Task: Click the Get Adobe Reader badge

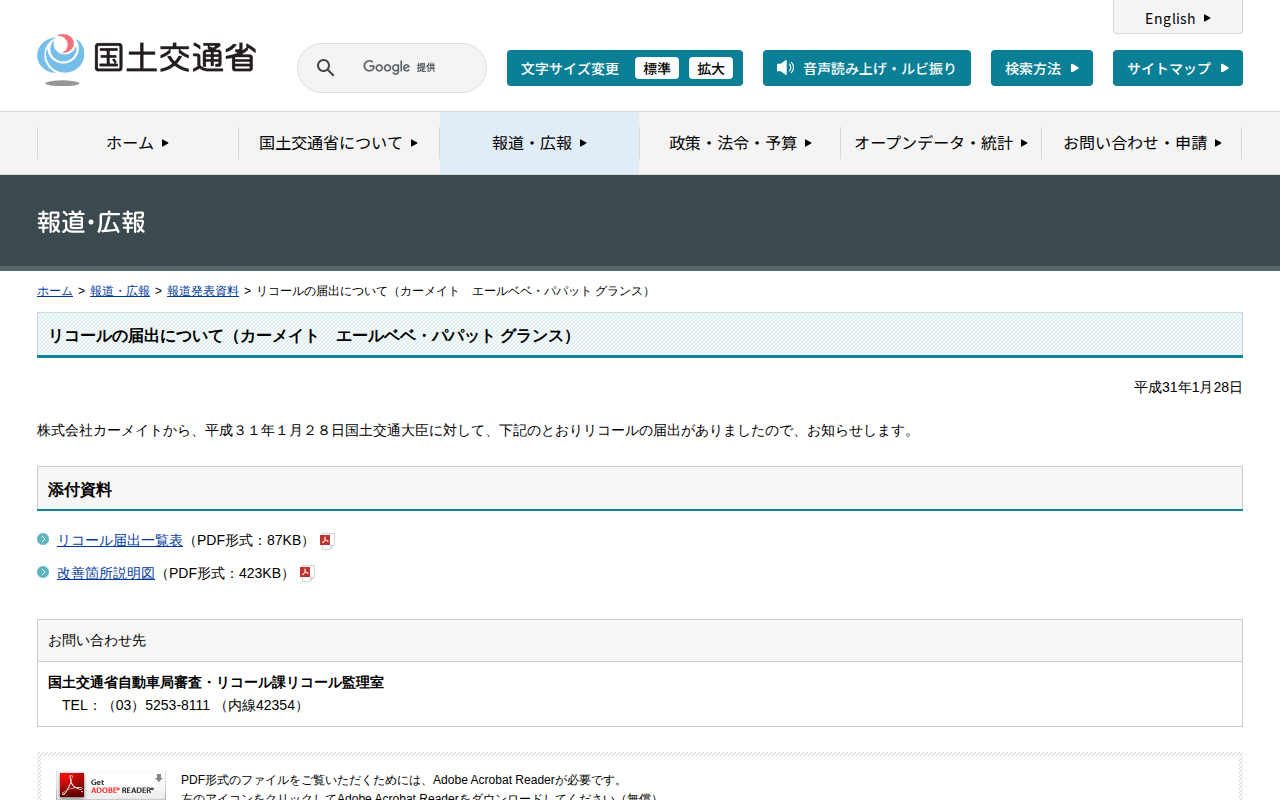Action: (111, 786)
